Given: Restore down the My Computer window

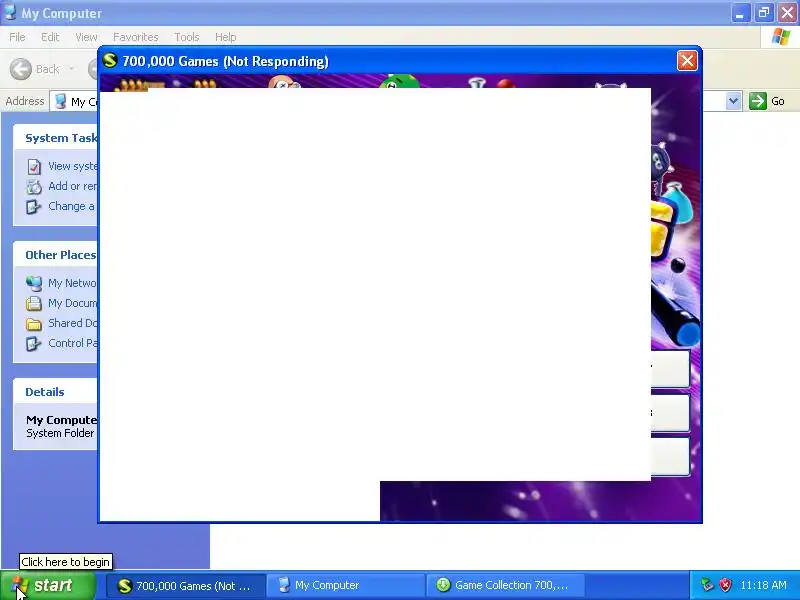Looking at the screenshot, I should coord(763,13).
